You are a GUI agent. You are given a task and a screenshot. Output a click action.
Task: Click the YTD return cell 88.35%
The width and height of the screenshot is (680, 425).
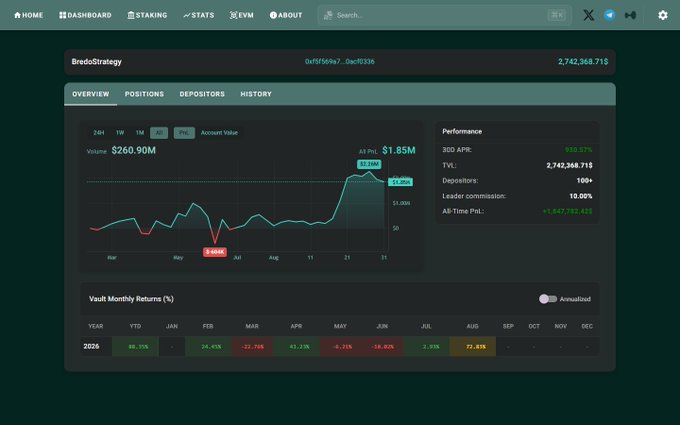[135, 347]
